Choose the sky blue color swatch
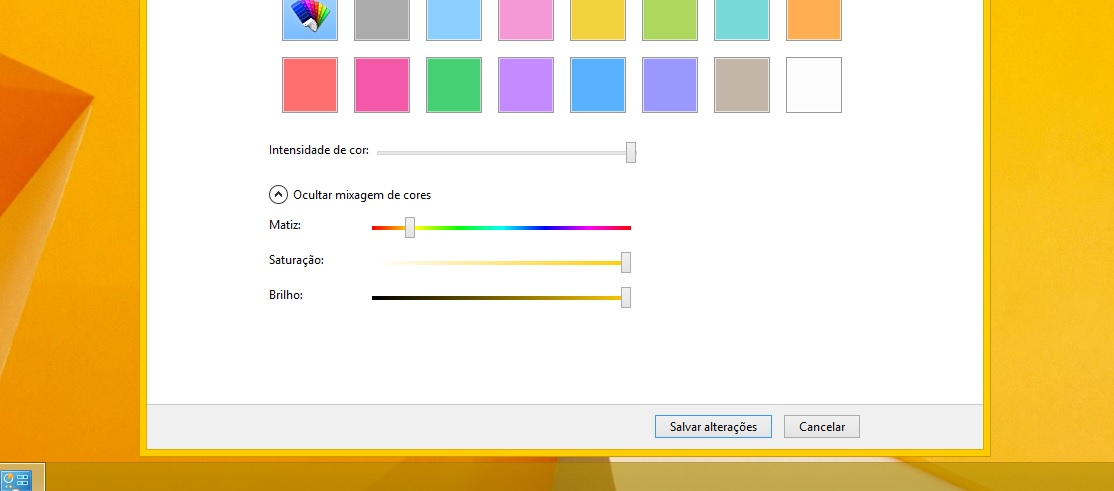The height and width of the screenshot is (491, 1114). click(598, 85)
